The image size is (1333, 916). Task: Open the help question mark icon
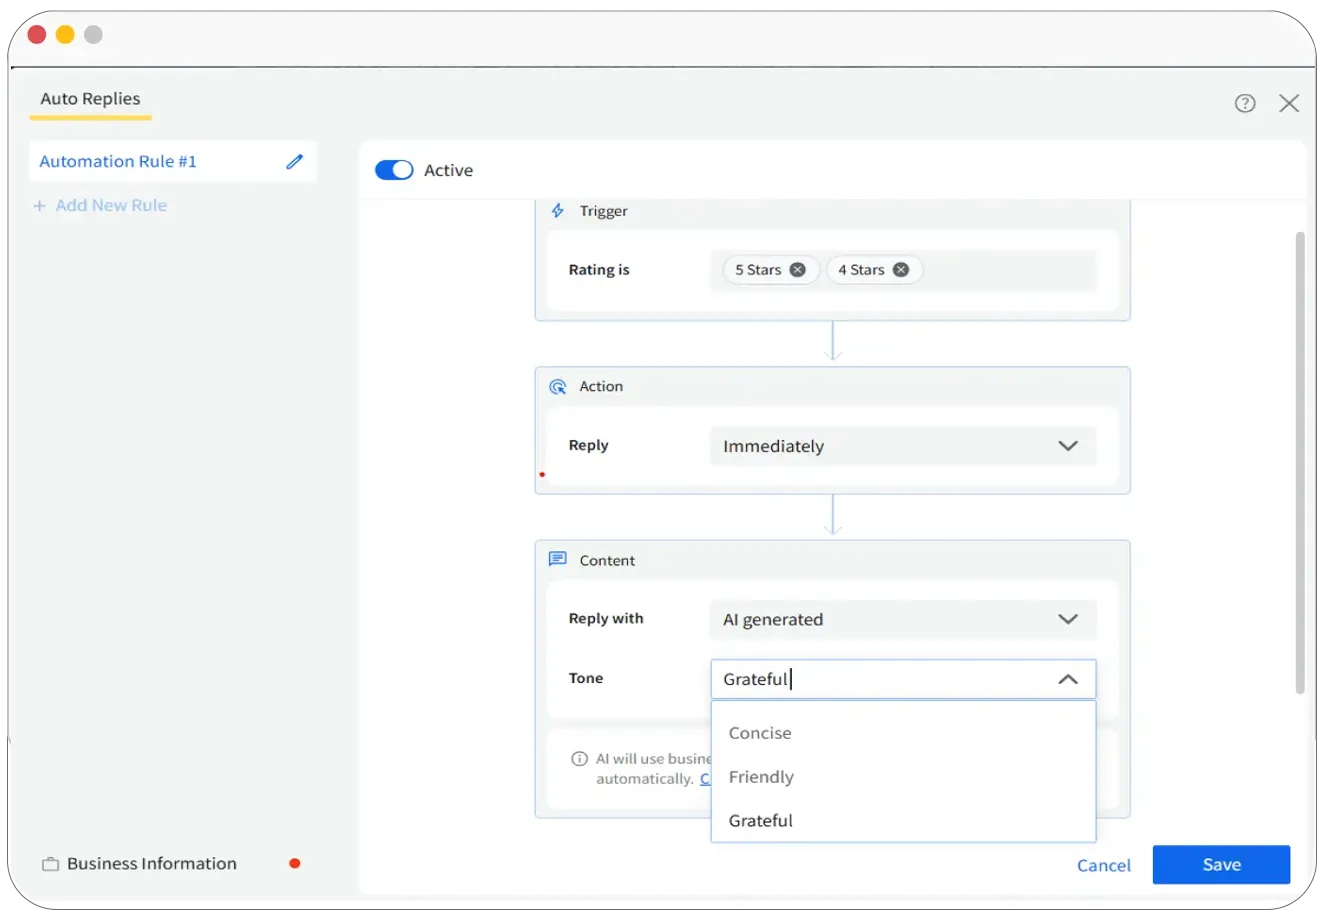tap(1245, 103)
